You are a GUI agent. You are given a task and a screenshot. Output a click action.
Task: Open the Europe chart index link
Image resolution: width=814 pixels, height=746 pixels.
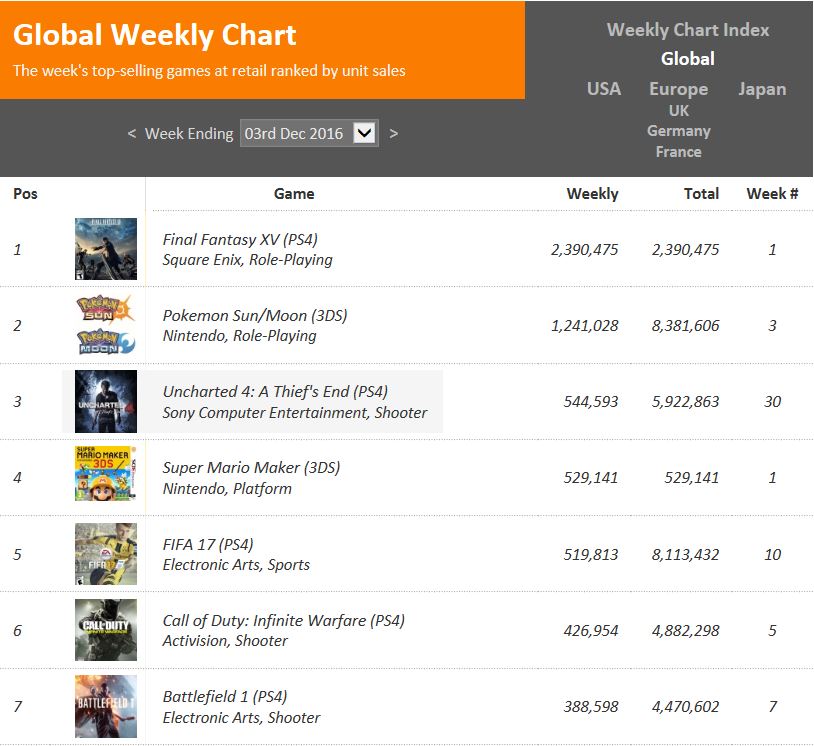pos(678,89)
